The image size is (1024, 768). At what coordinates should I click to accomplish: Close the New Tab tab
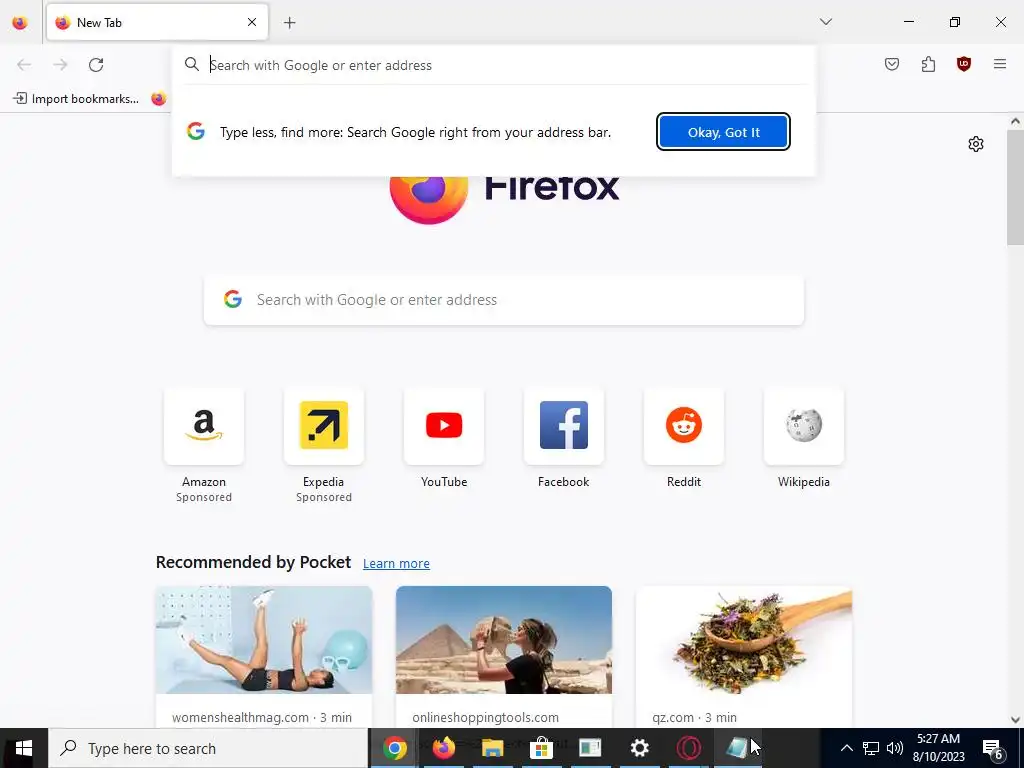(x=252, y=22)
